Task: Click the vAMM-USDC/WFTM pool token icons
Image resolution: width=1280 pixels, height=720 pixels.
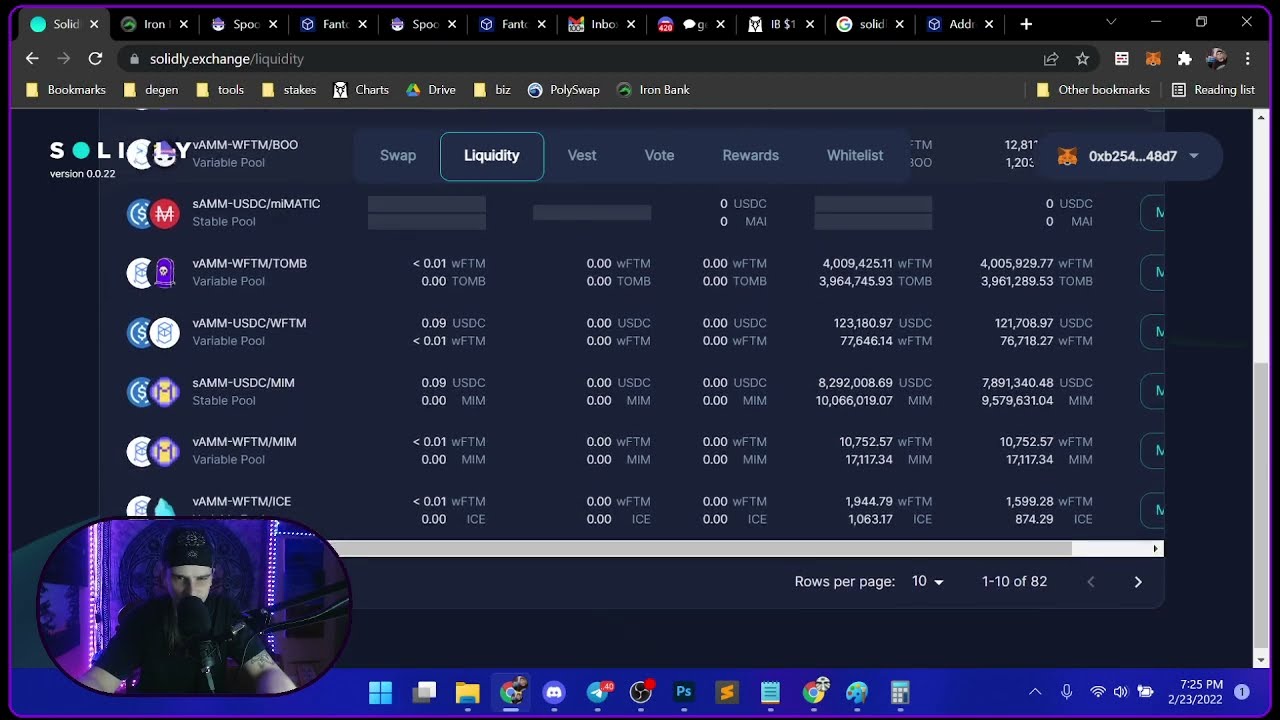Action: click(x=153, y=332)
